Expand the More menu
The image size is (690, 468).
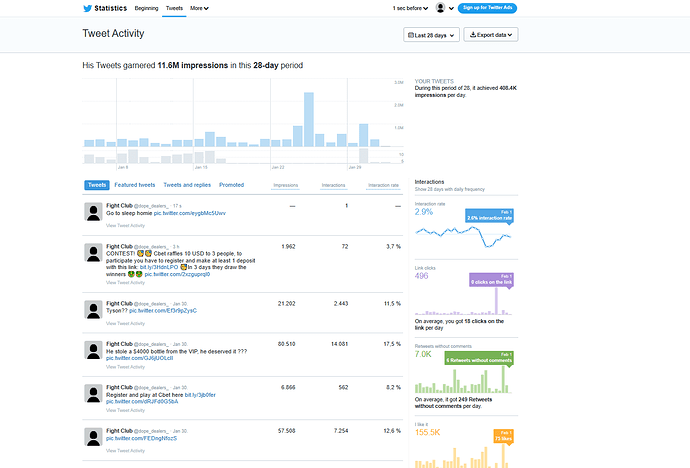199,8
